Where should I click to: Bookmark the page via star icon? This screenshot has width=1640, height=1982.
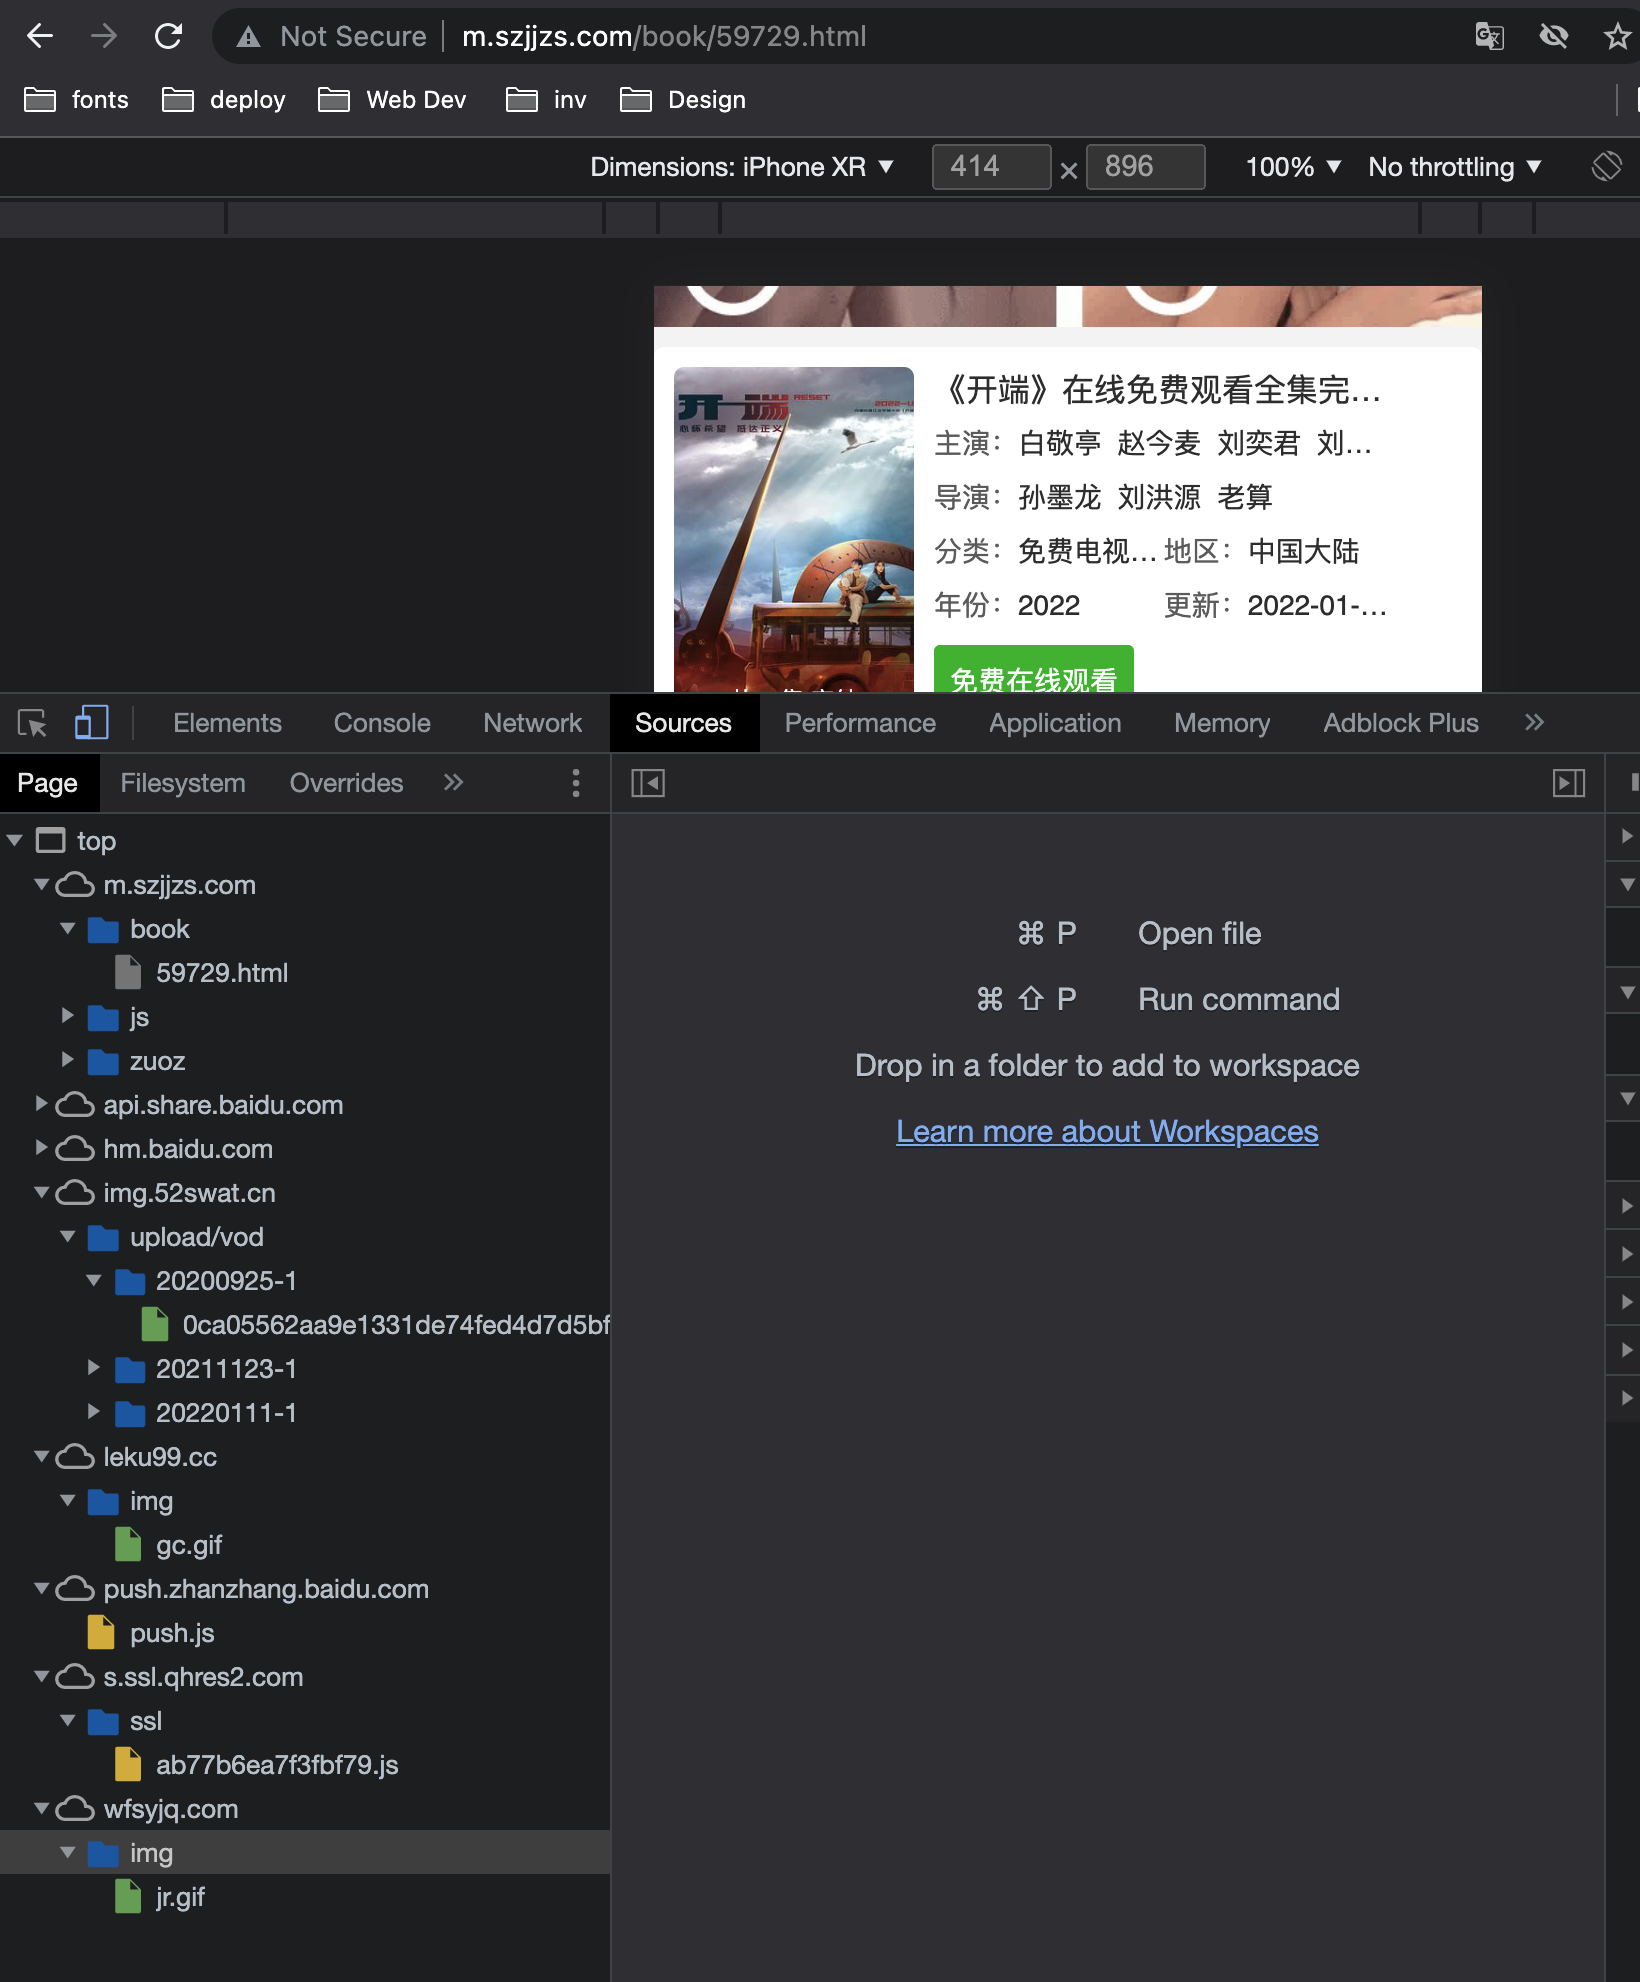[1615, 36]
